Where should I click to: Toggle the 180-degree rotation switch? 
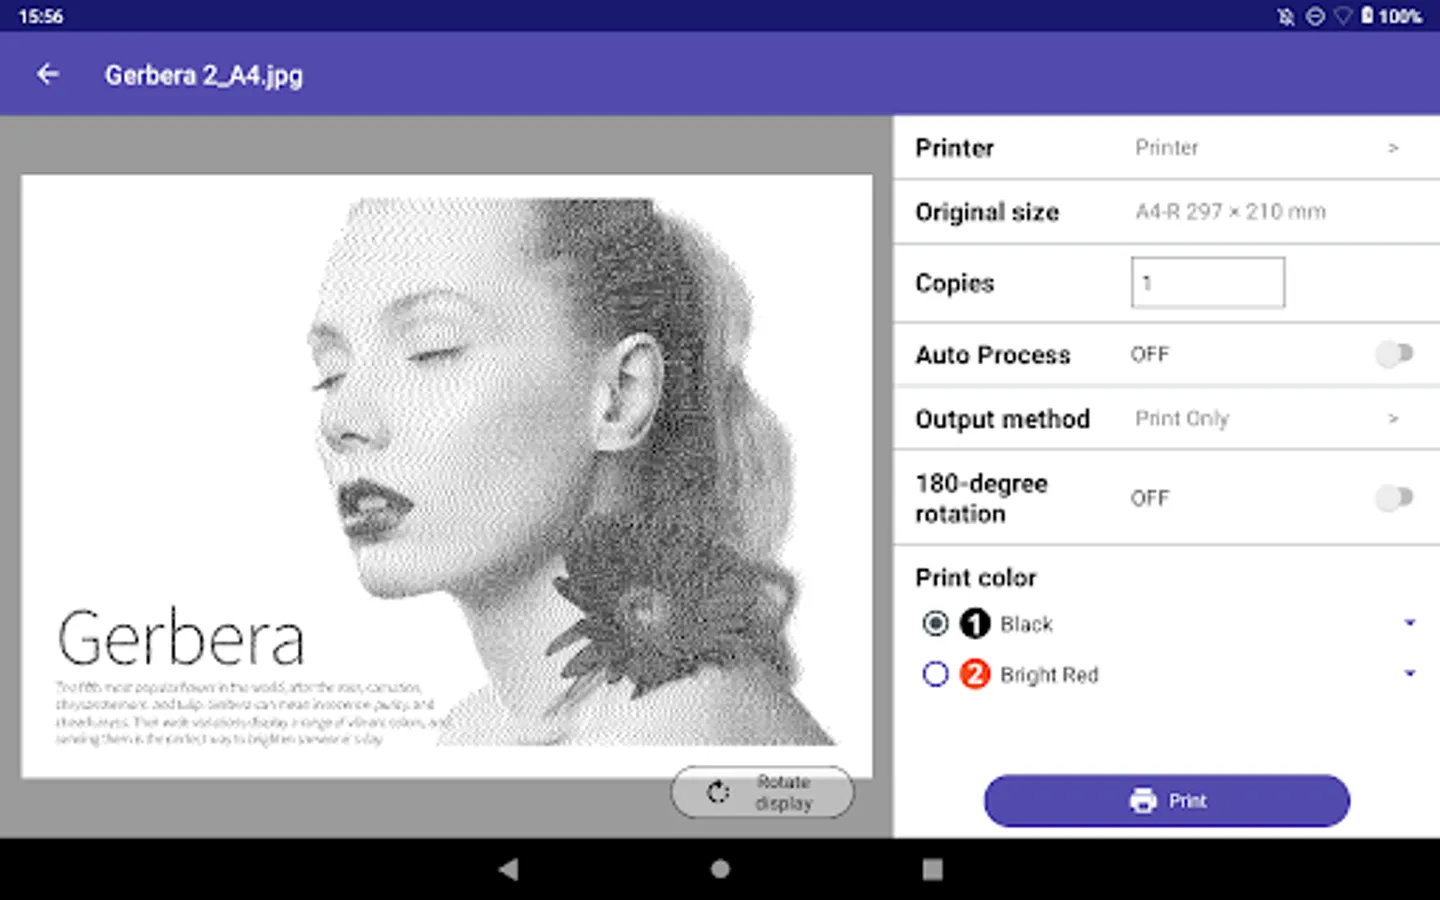(1394, 498)
